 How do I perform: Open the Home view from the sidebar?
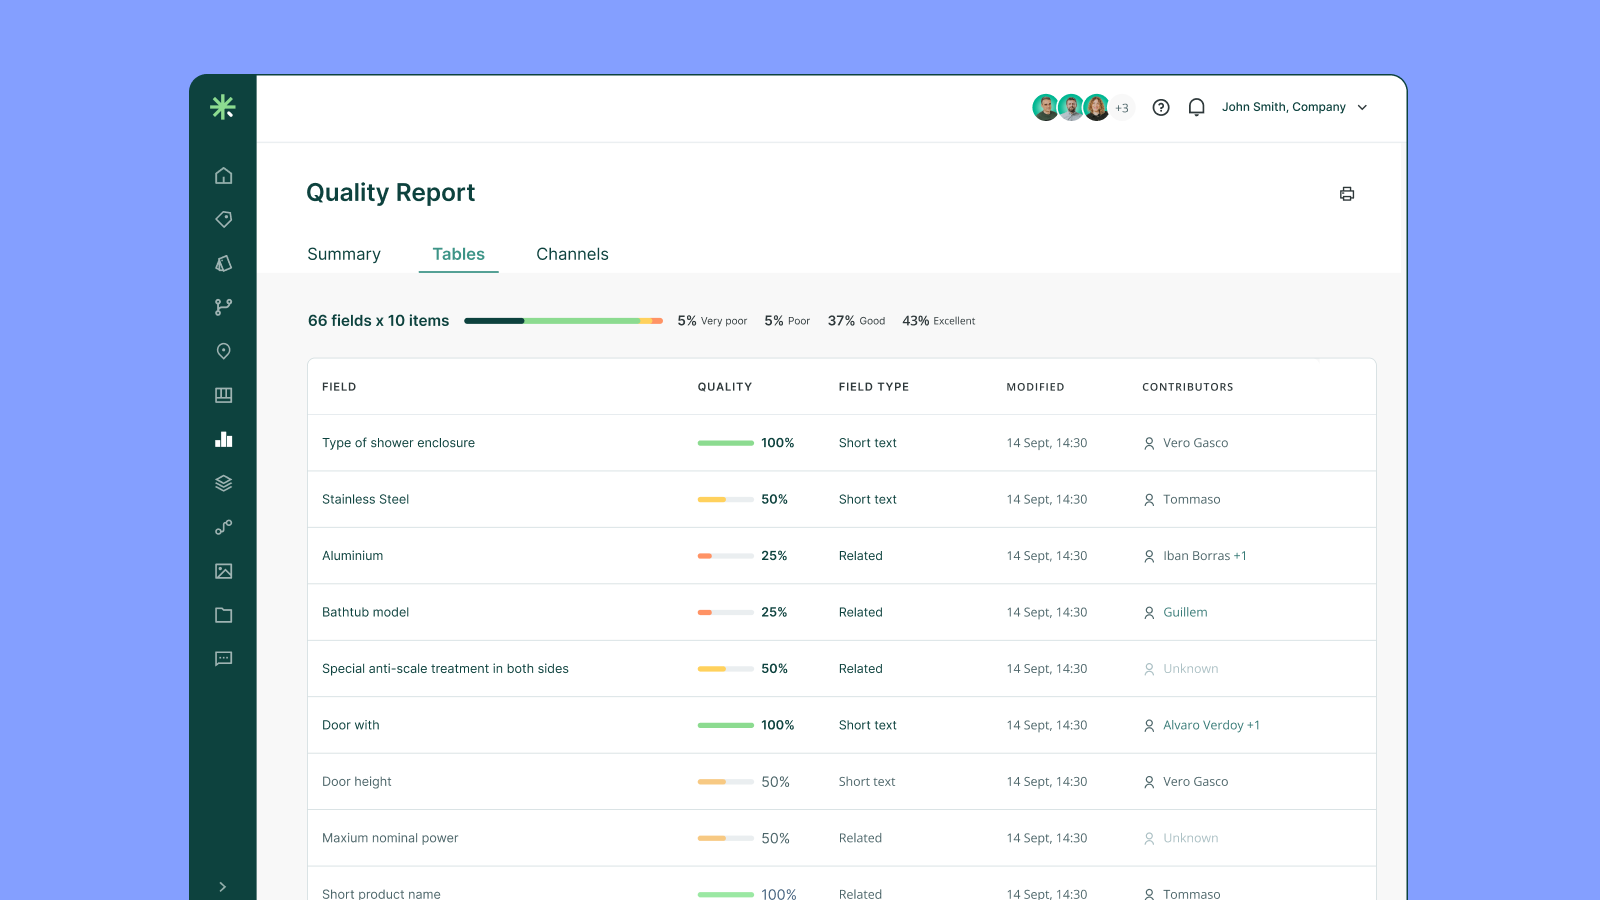(223, 175)
